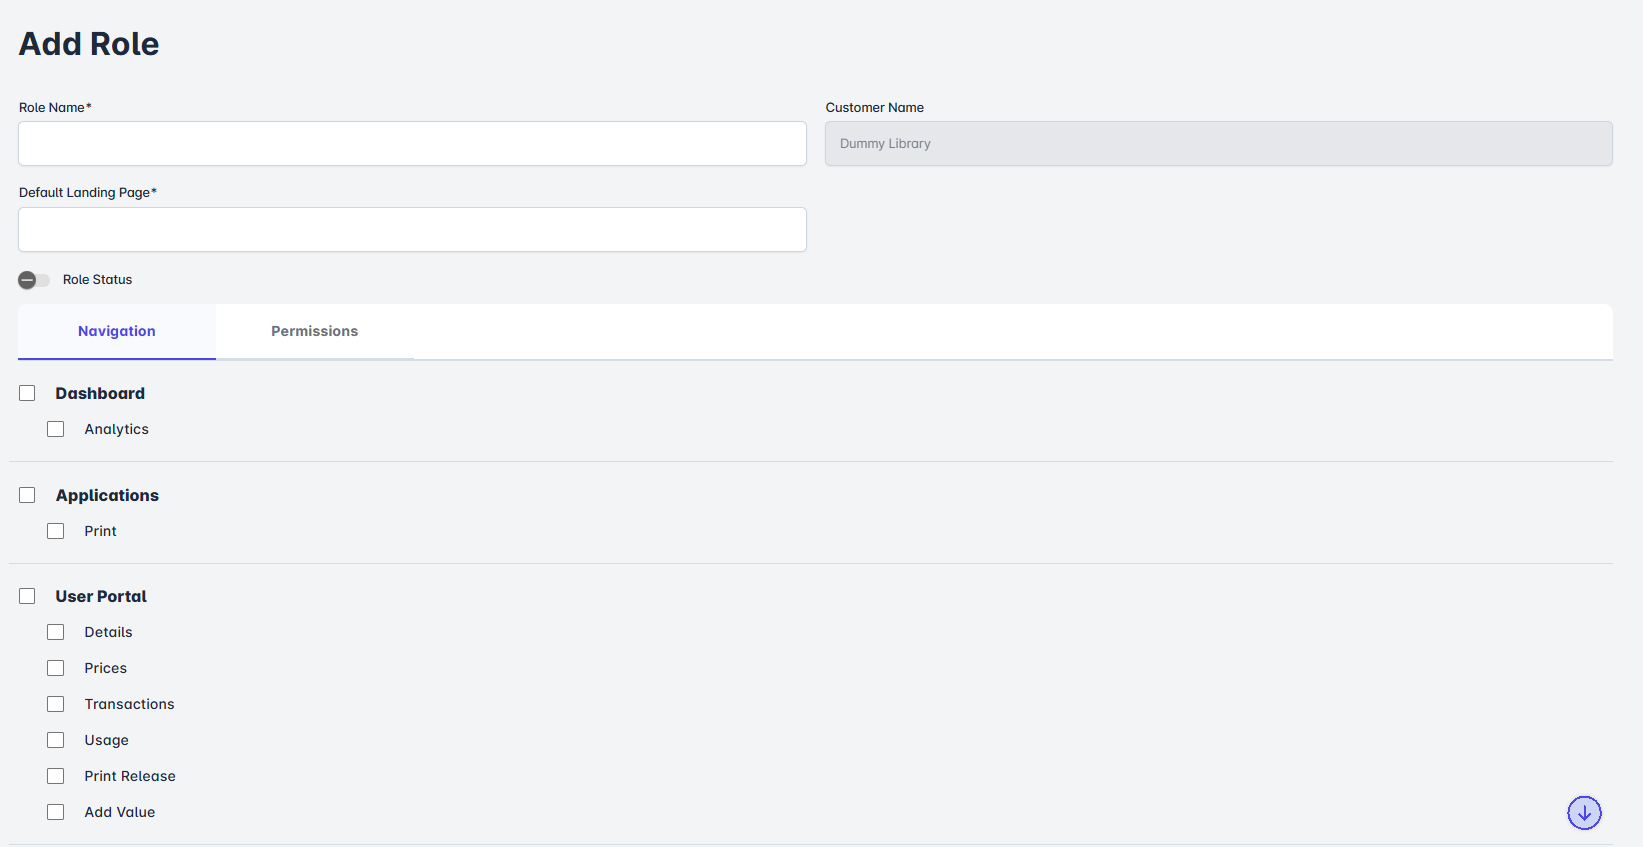Toggle the Role Status switch
Screen dimensions: 1643x847
point(34,280)
